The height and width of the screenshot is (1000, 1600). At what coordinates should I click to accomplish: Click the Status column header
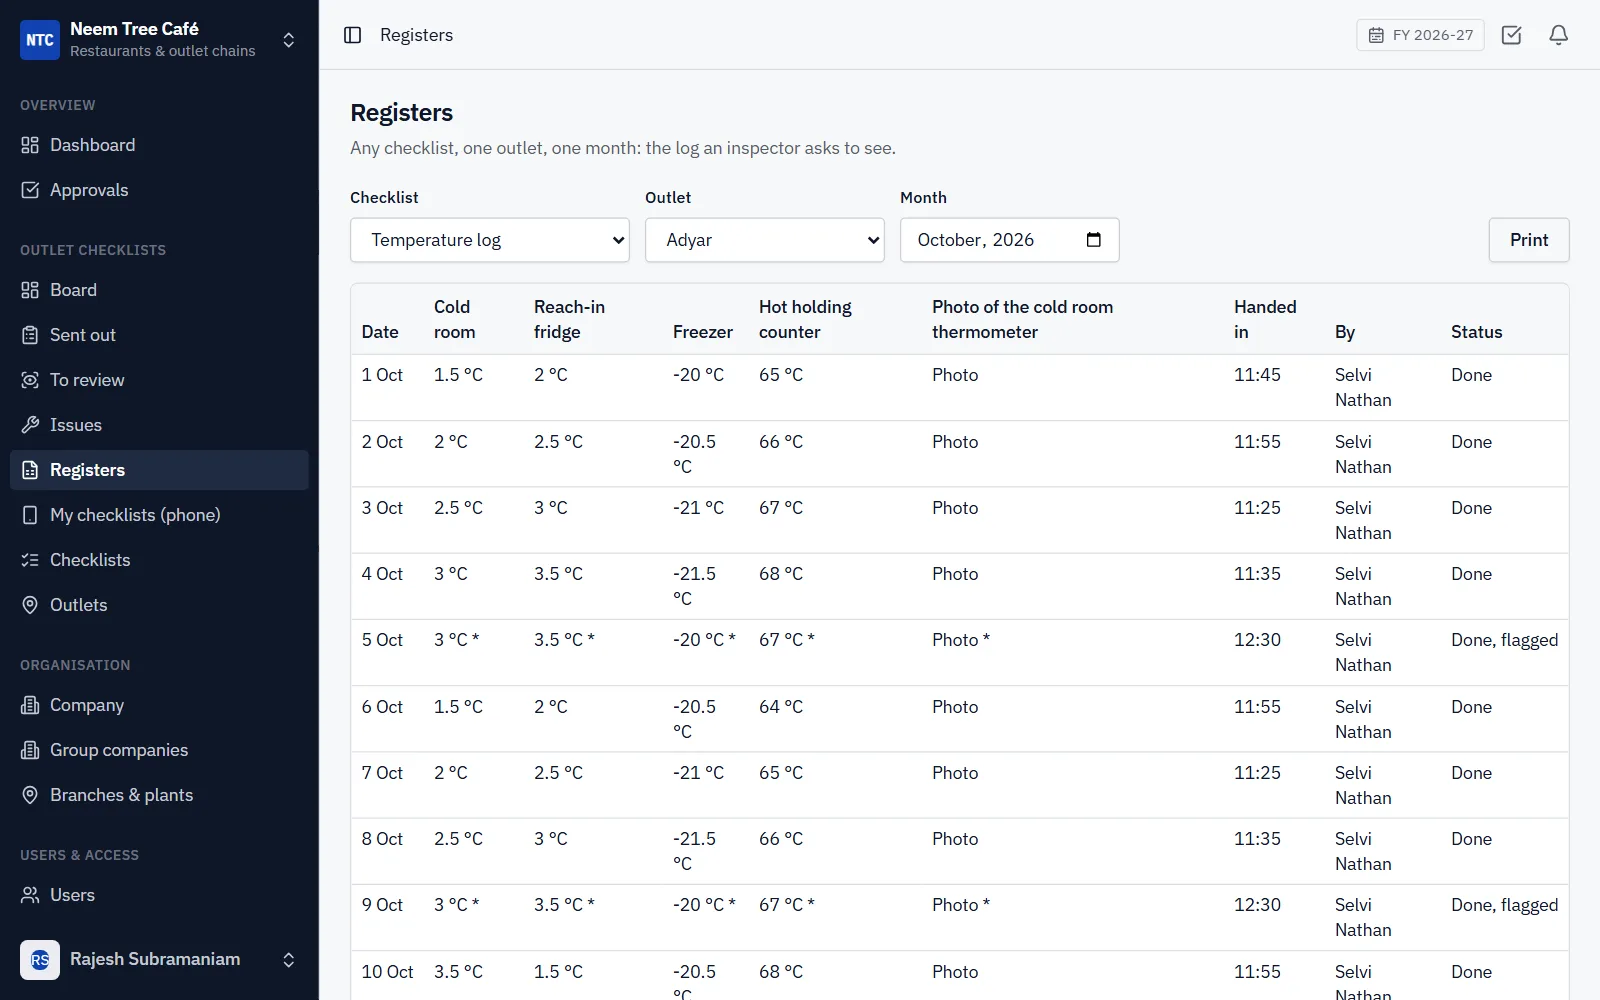pyautogui.click(x=1477, y=332)
